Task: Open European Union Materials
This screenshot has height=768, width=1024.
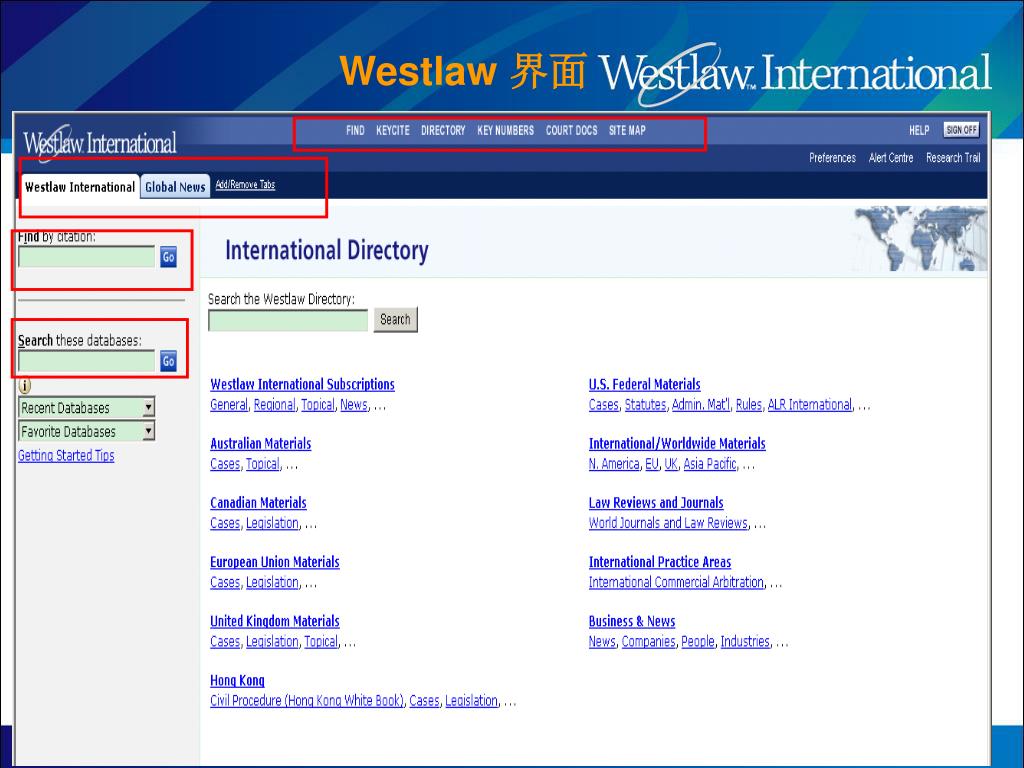Action: coord(275,562)
